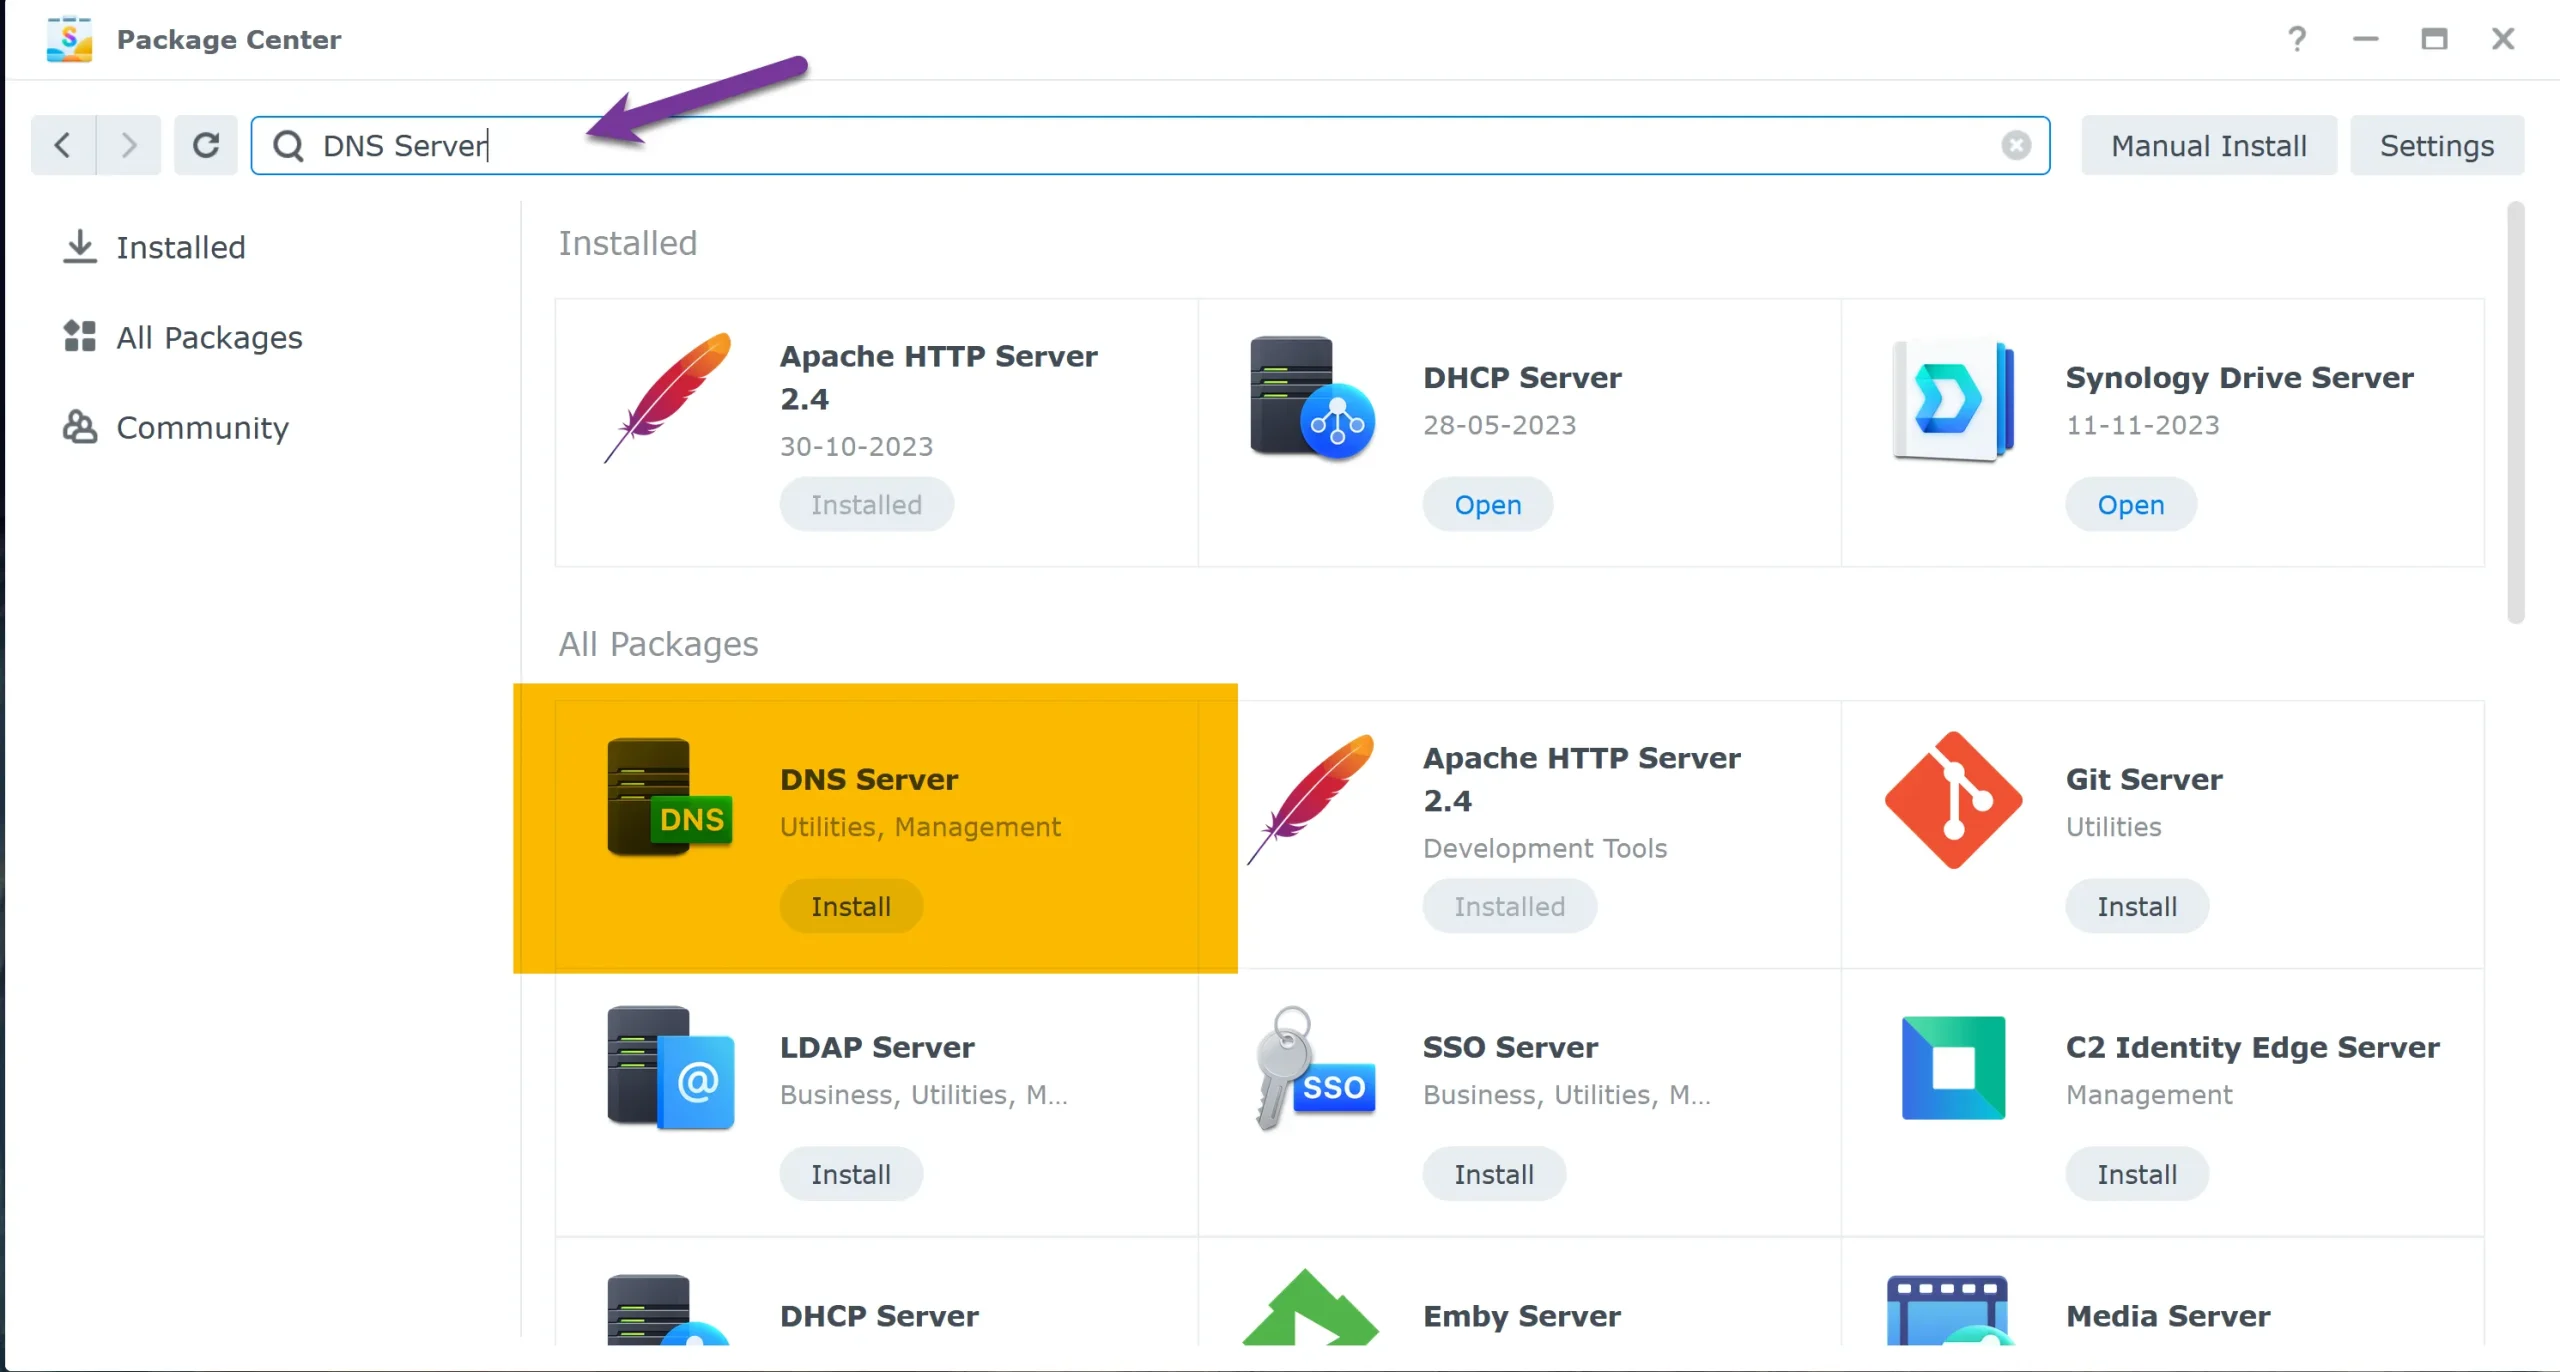Click inside the DNS Server search field

pos(1100,146)
